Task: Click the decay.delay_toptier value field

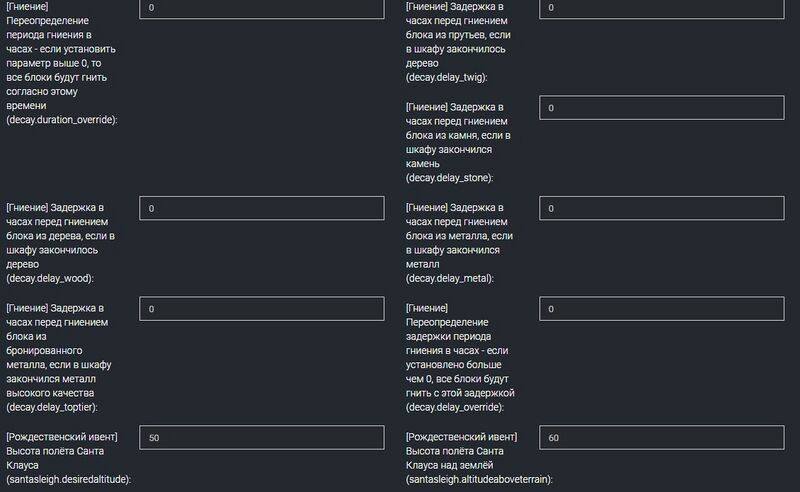Action: (262, 309)
